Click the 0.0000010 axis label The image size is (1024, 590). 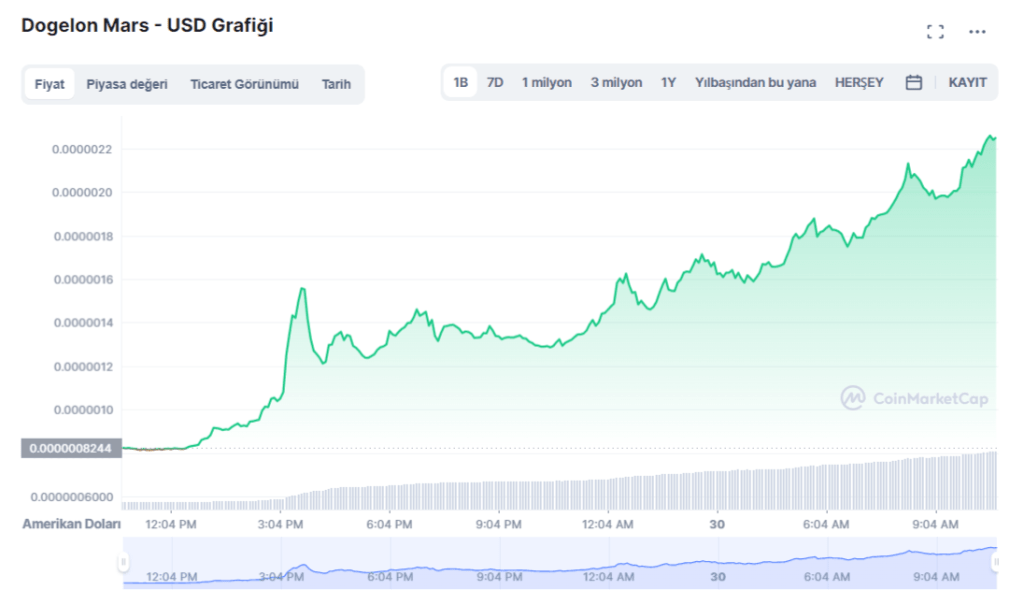[83, 410]
